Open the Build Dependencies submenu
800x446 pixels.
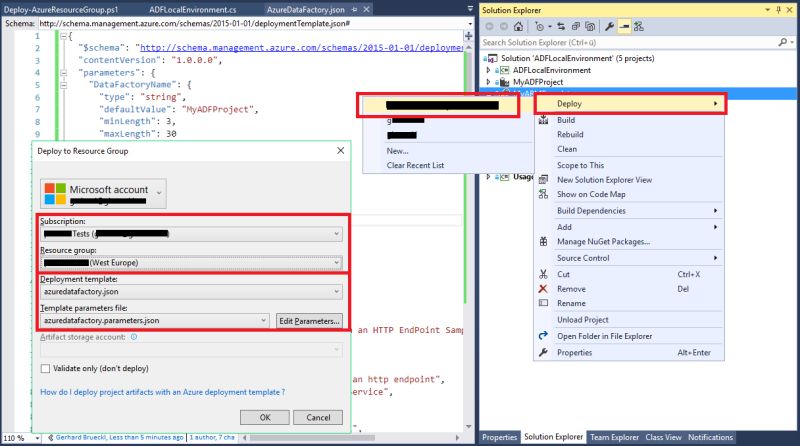pos(629,211)
